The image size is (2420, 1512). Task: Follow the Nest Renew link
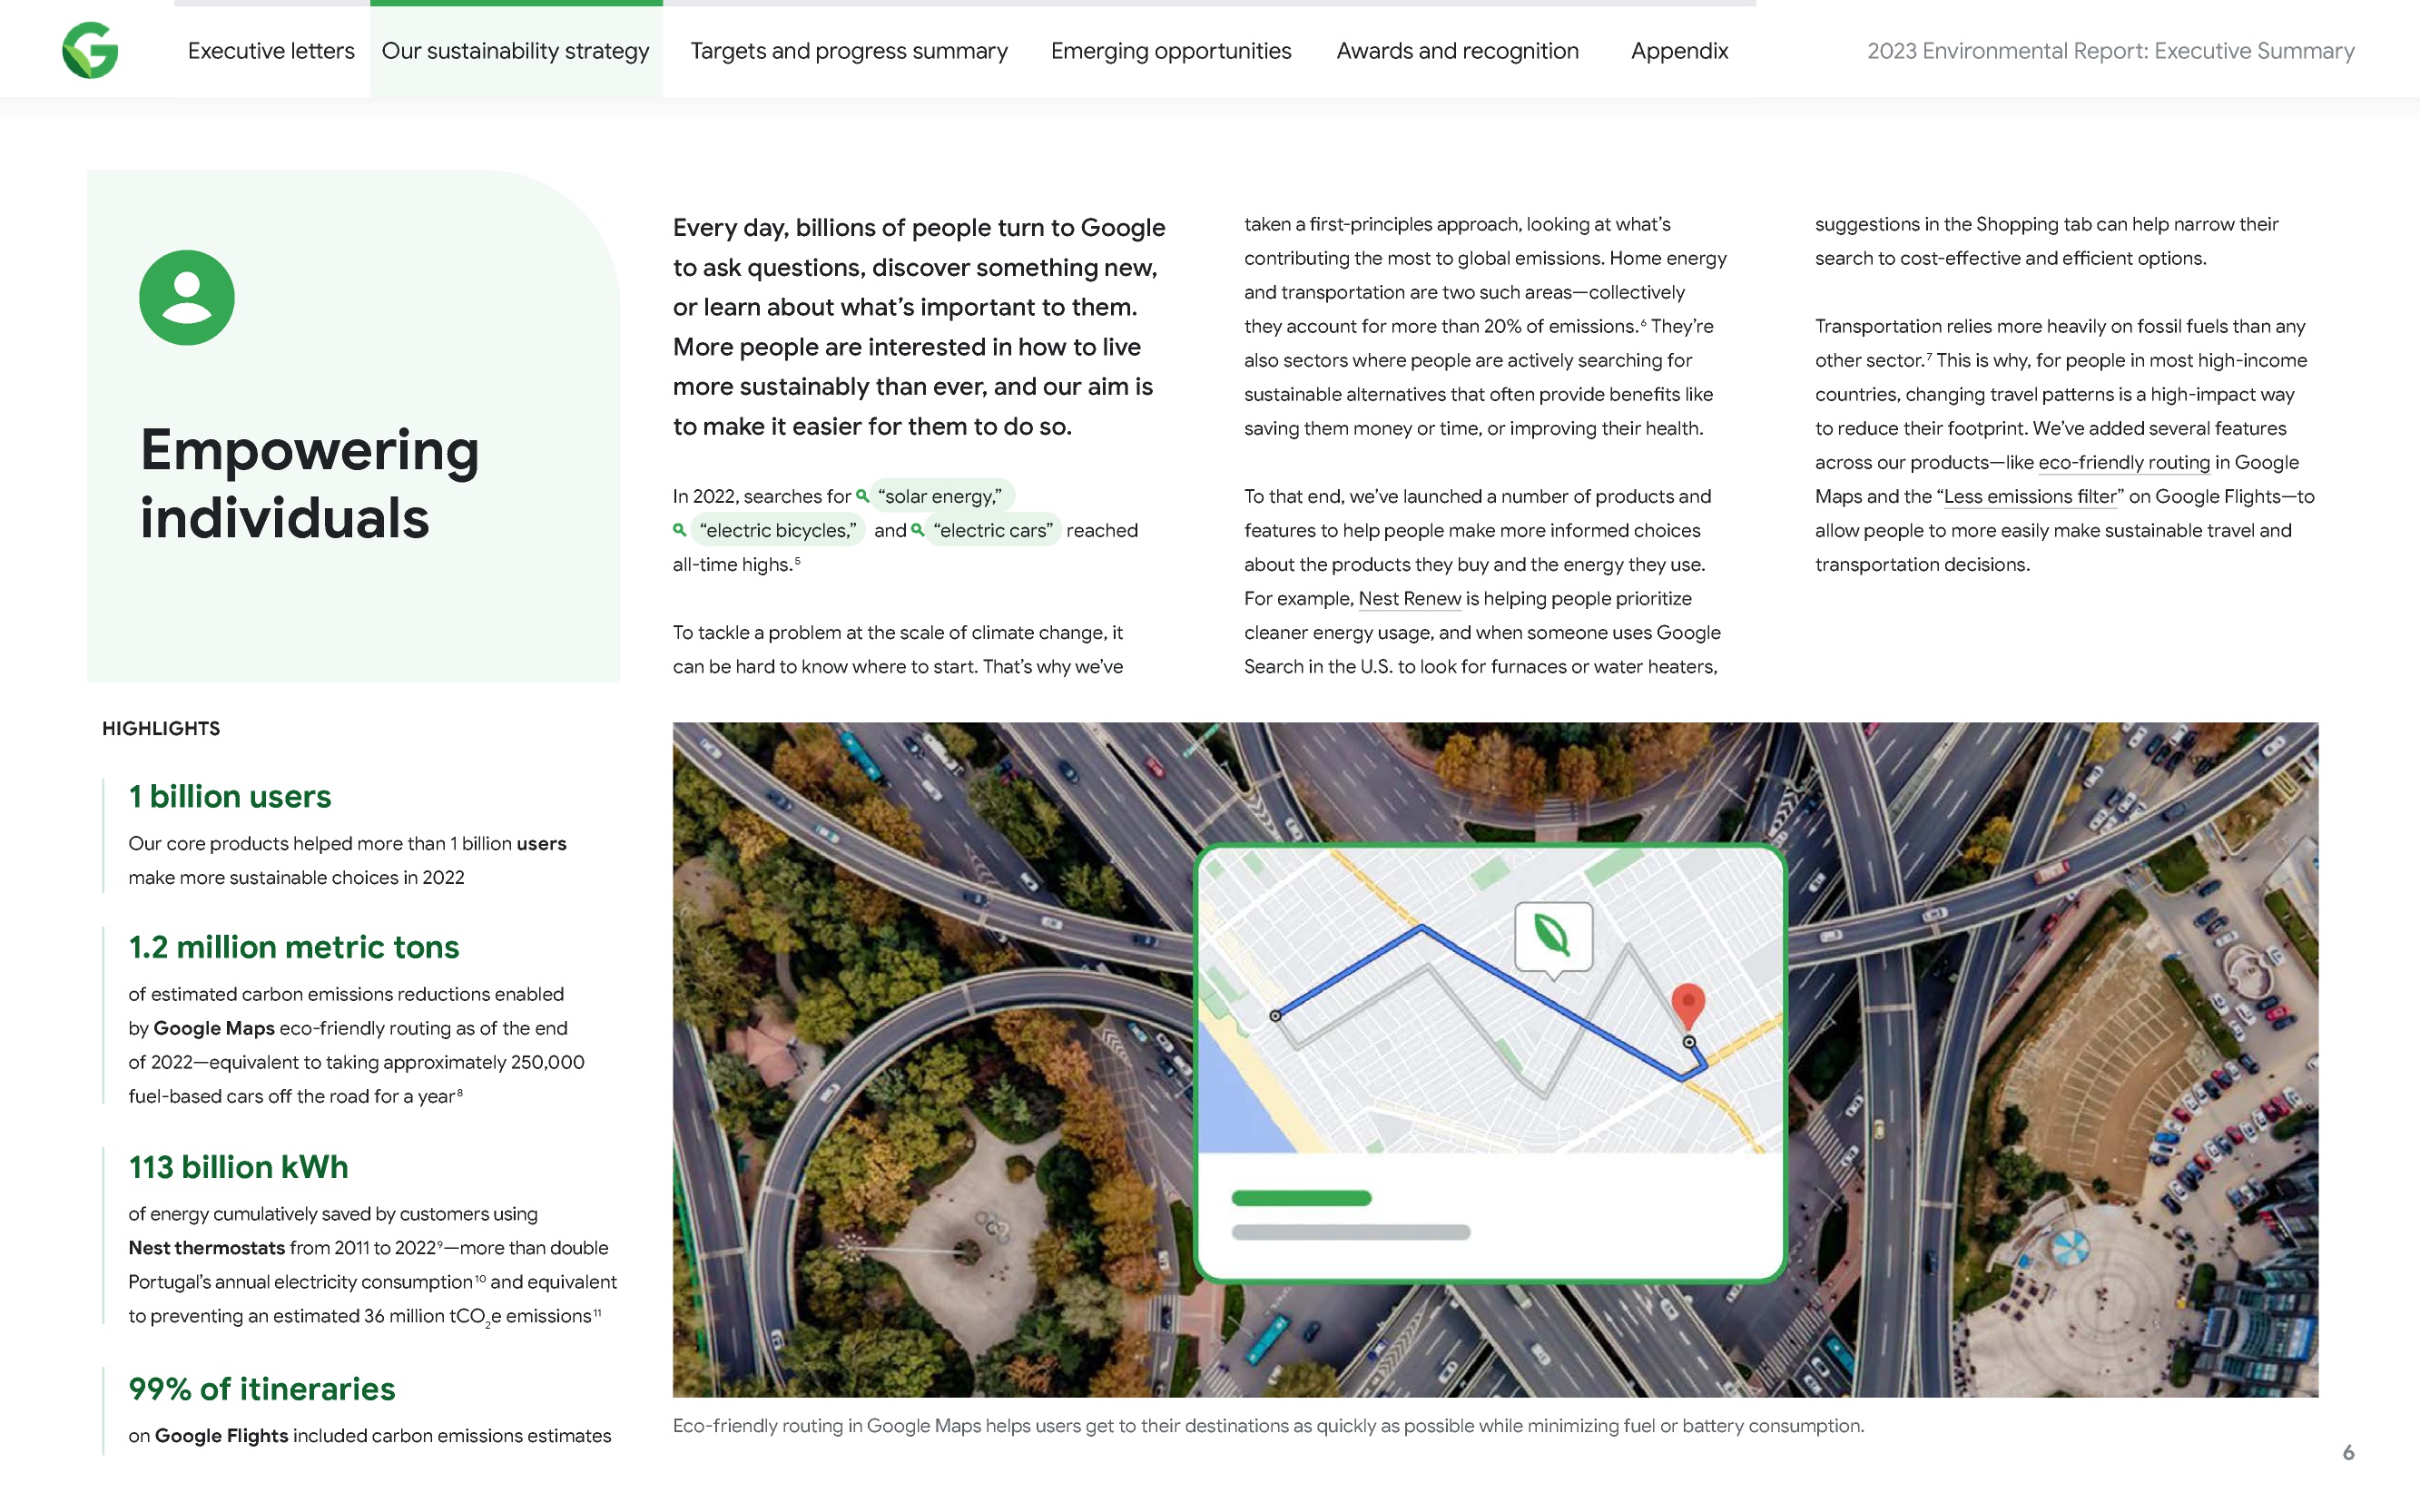1409,599
